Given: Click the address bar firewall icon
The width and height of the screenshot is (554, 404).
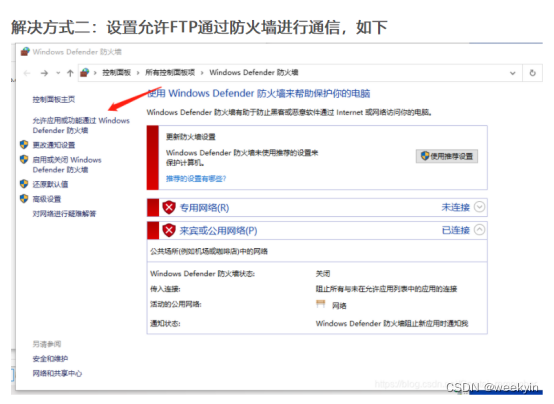Looking at the screenshot, I should 84,73.
